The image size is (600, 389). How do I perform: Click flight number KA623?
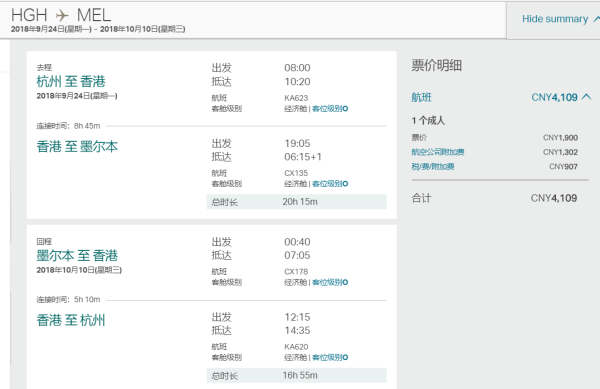point(296,98)
